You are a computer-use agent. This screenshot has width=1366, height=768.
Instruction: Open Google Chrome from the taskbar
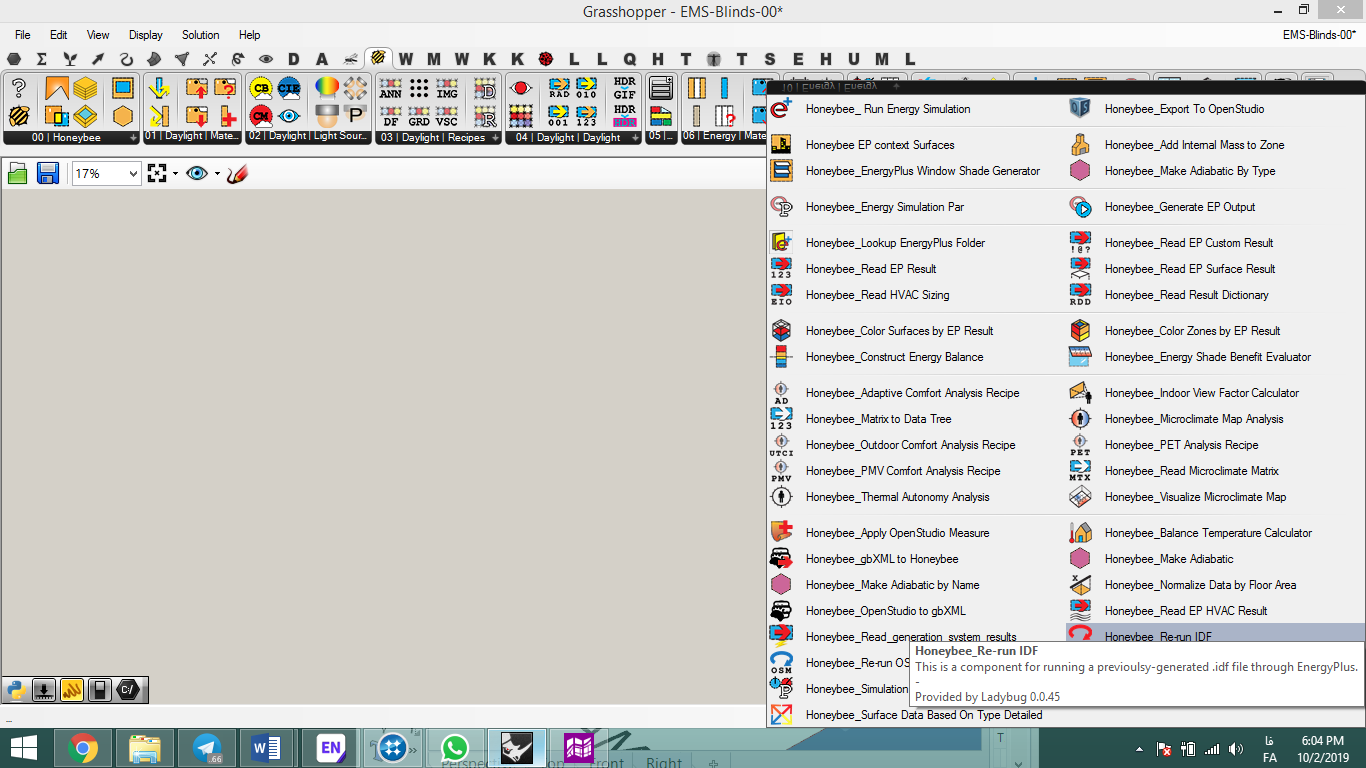[x=82, y=748]
